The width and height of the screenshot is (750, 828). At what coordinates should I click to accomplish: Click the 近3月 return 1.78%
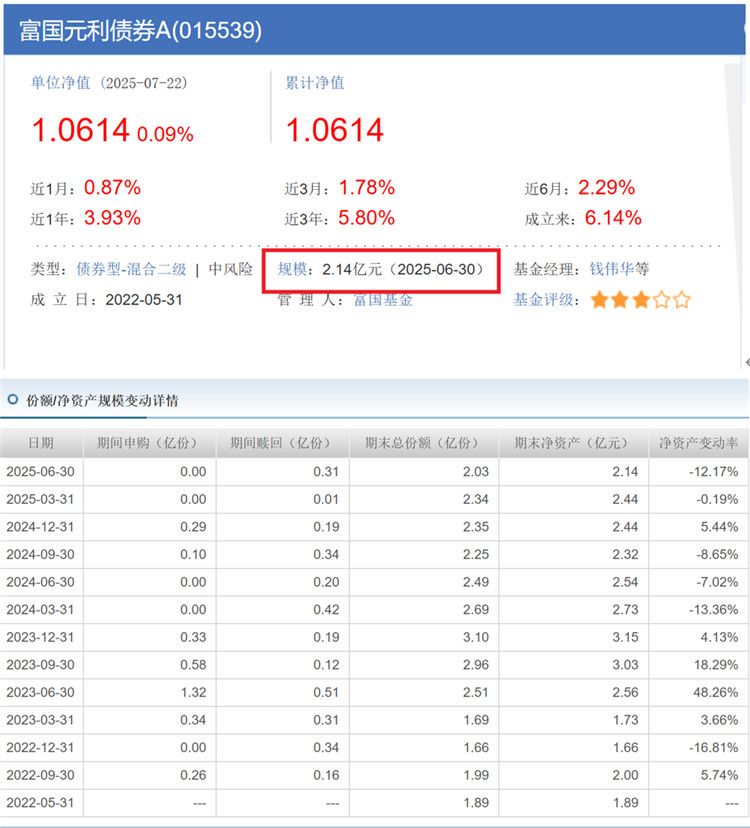[x=367, y=187]
